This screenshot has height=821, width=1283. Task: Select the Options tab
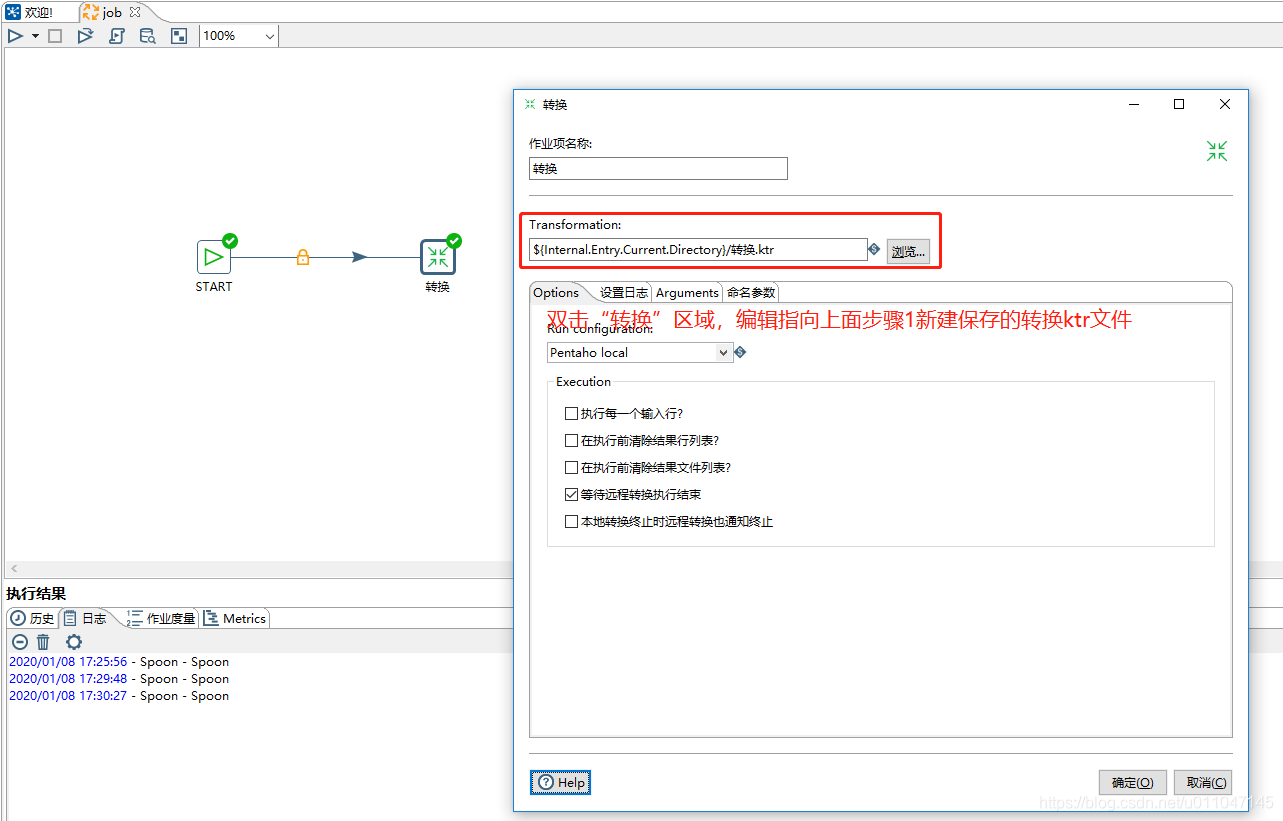[x=556, y=292]
